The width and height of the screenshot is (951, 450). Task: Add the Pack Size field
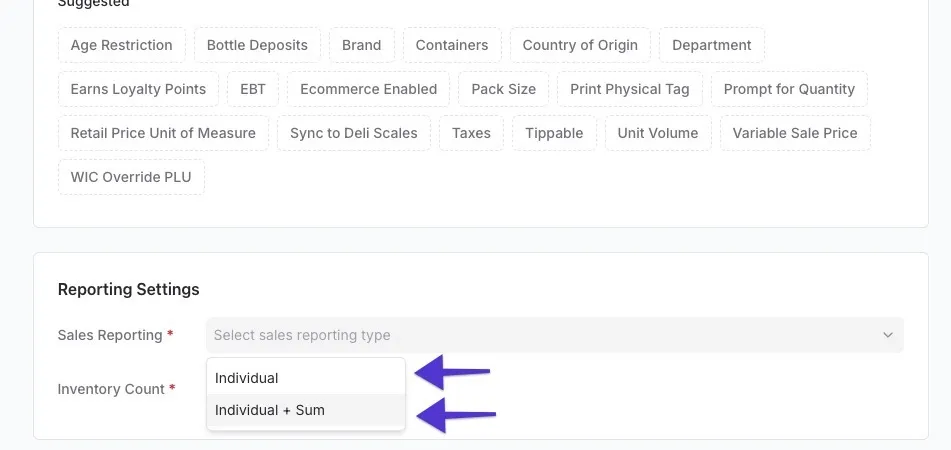pos(503,89)
